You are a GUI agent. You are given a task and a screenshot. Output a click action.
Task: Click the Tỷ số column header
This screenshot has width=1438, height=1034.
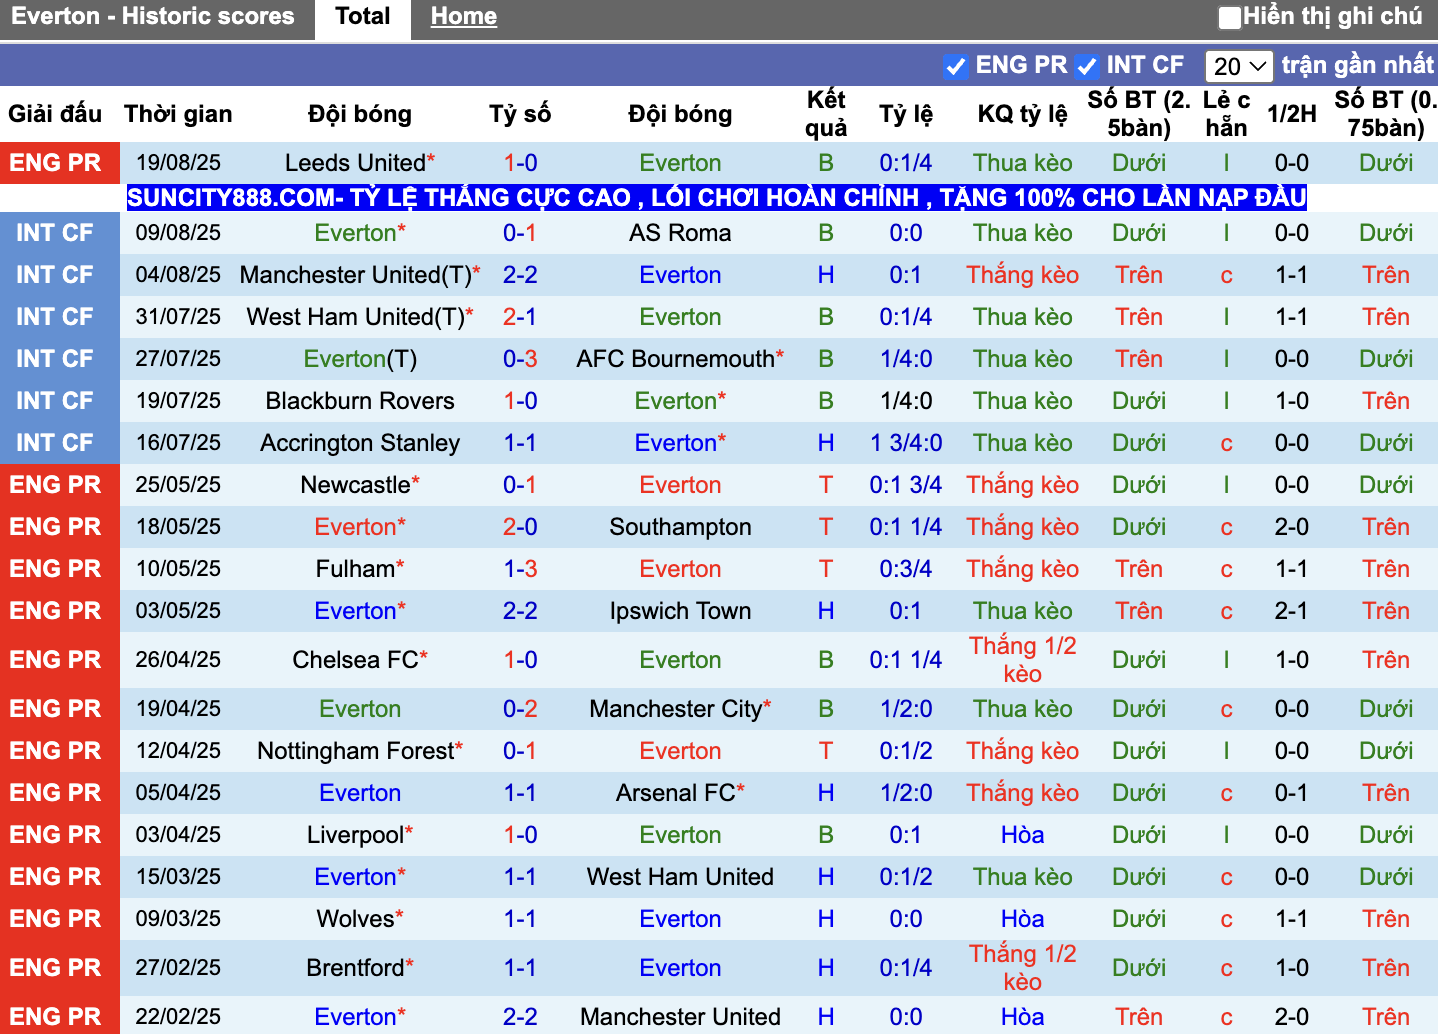520,114
